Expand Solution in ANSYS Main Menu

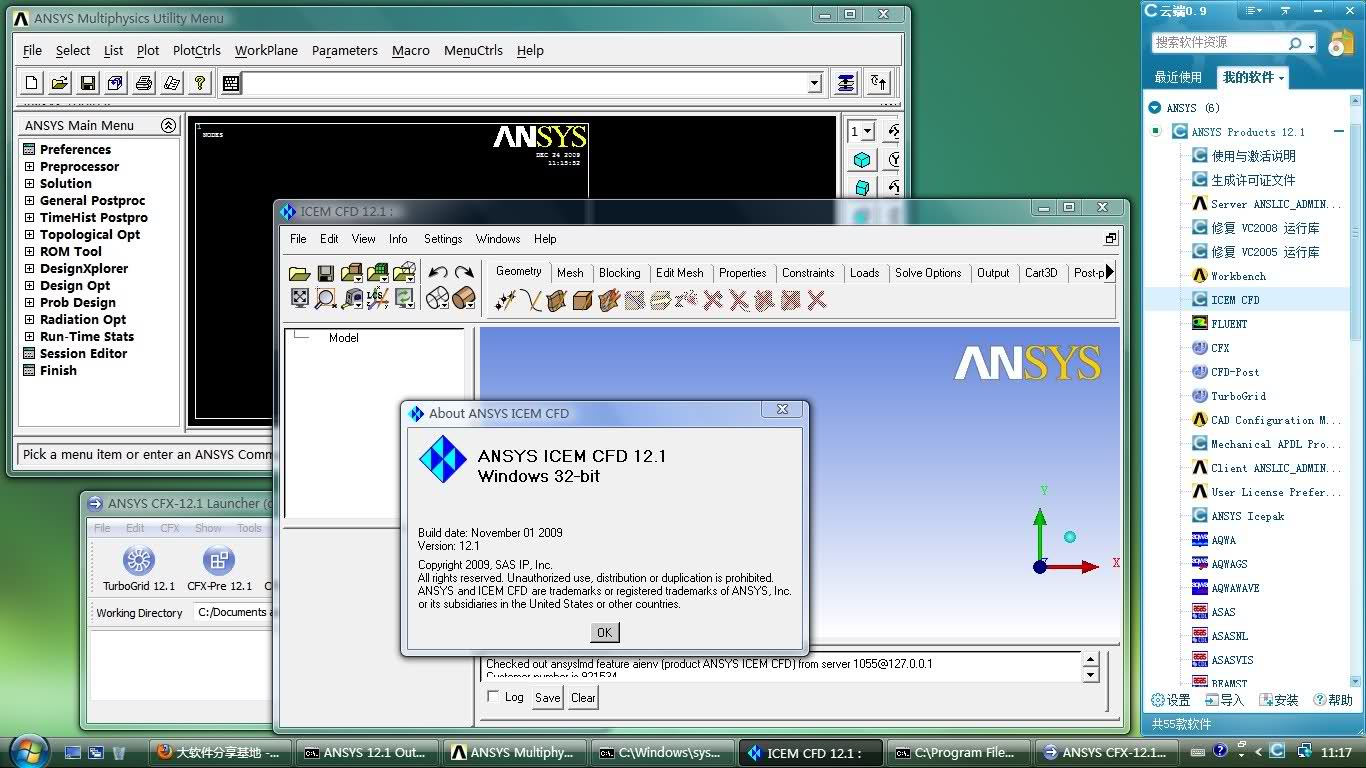(30, 184)
